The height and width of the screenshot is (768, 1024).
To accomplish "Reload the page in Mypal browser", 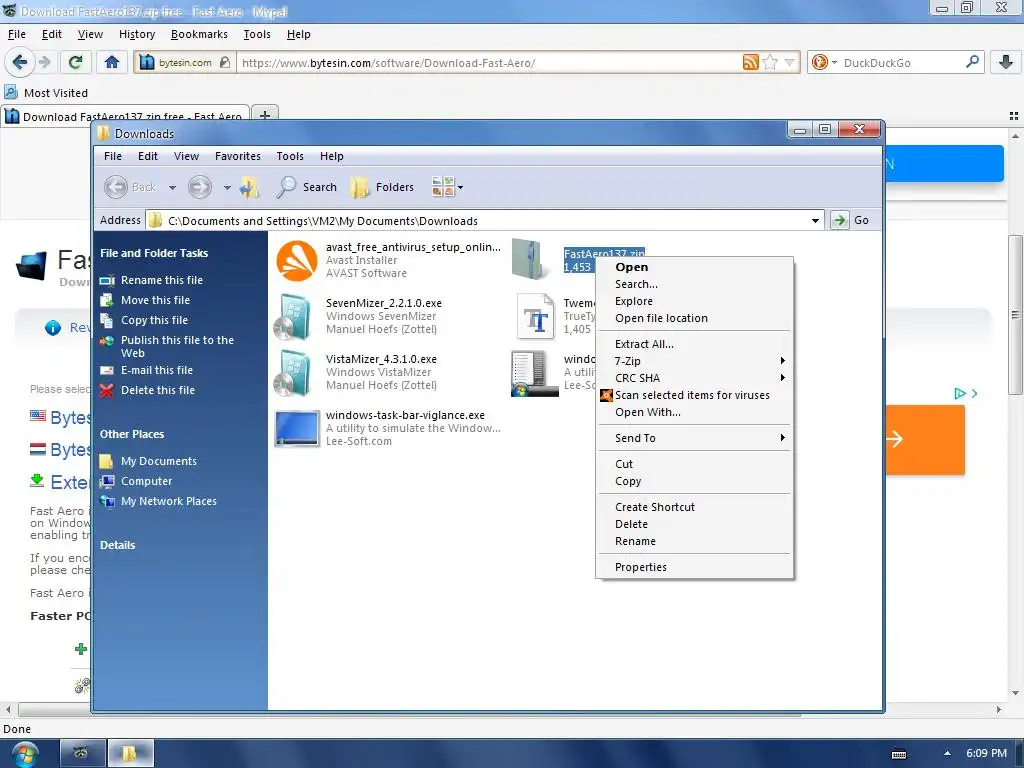I will 75,62.
